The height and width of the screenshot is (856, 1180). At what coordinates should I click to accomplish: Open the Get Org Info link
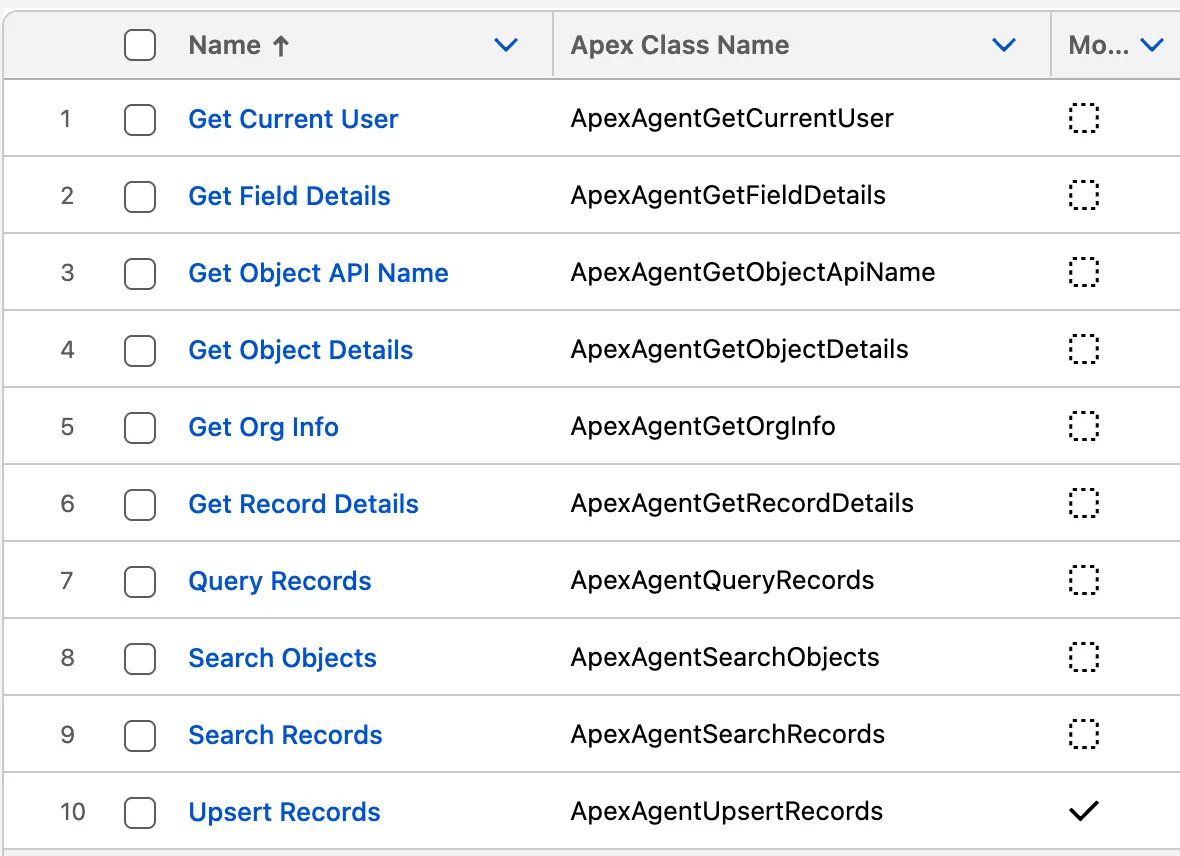(263, 427)
